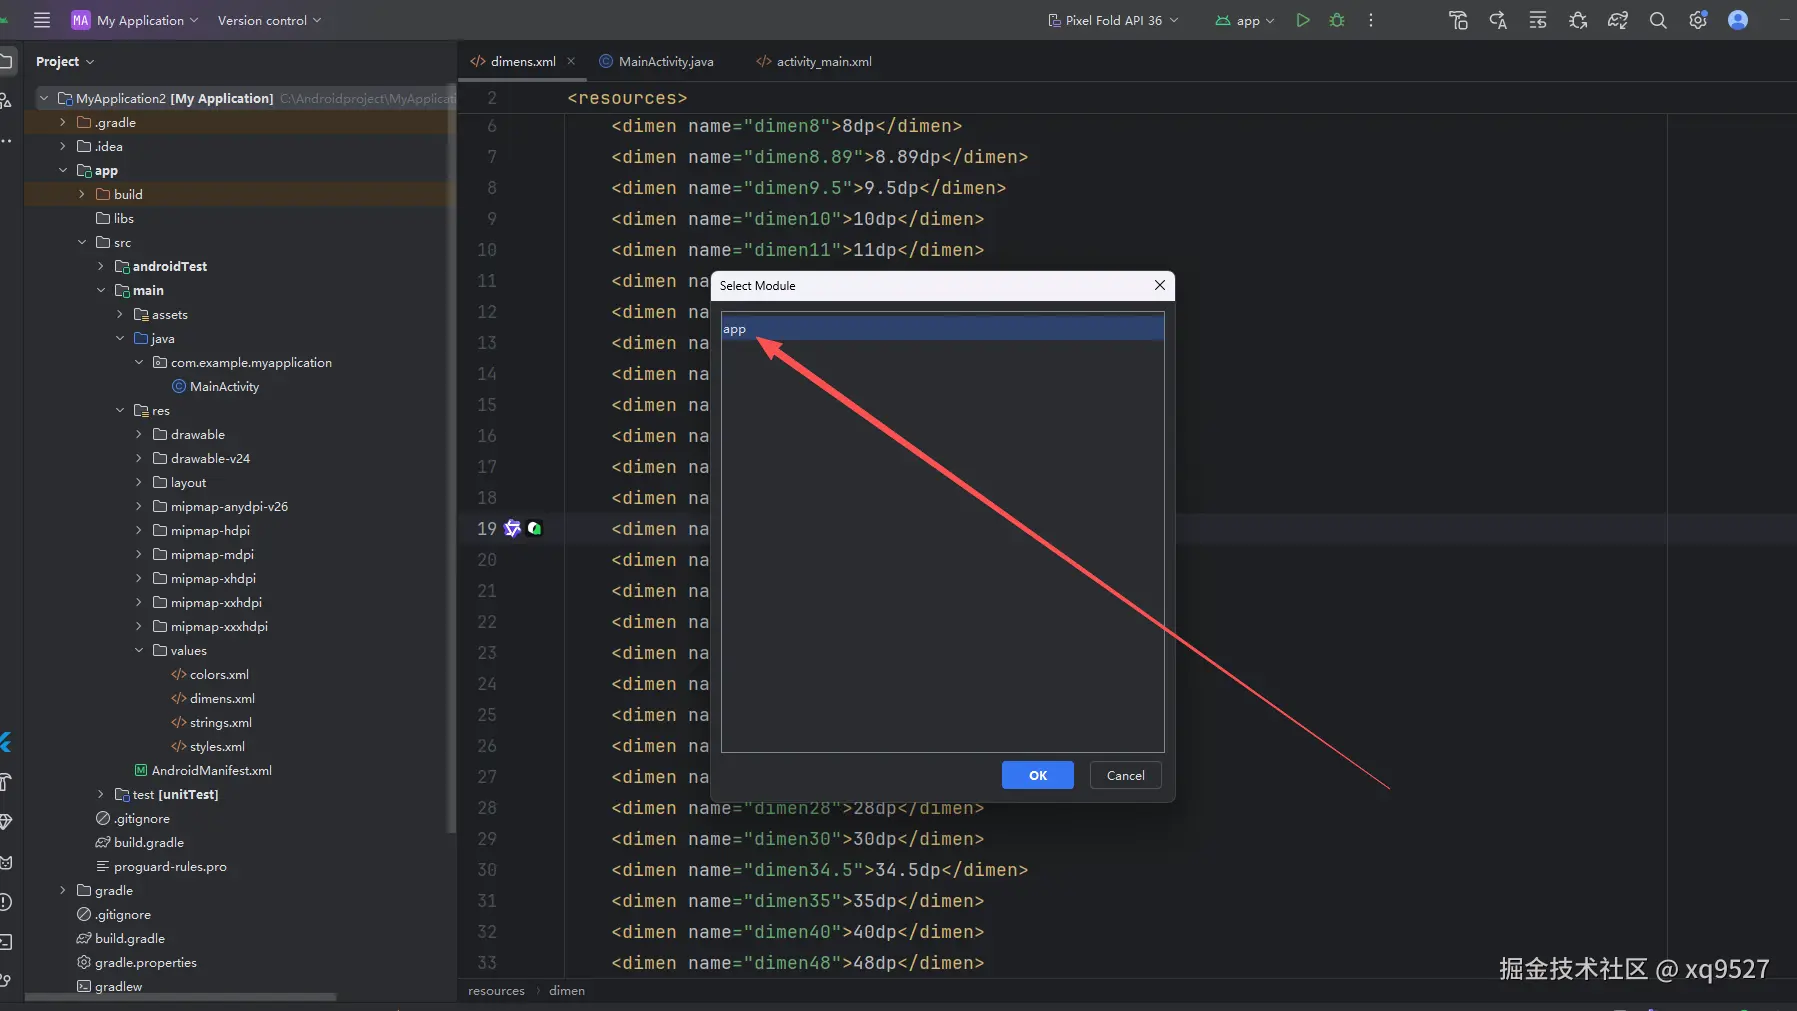Run the app with the green play icon
1797x1011 pixels.
(1302, 20)
